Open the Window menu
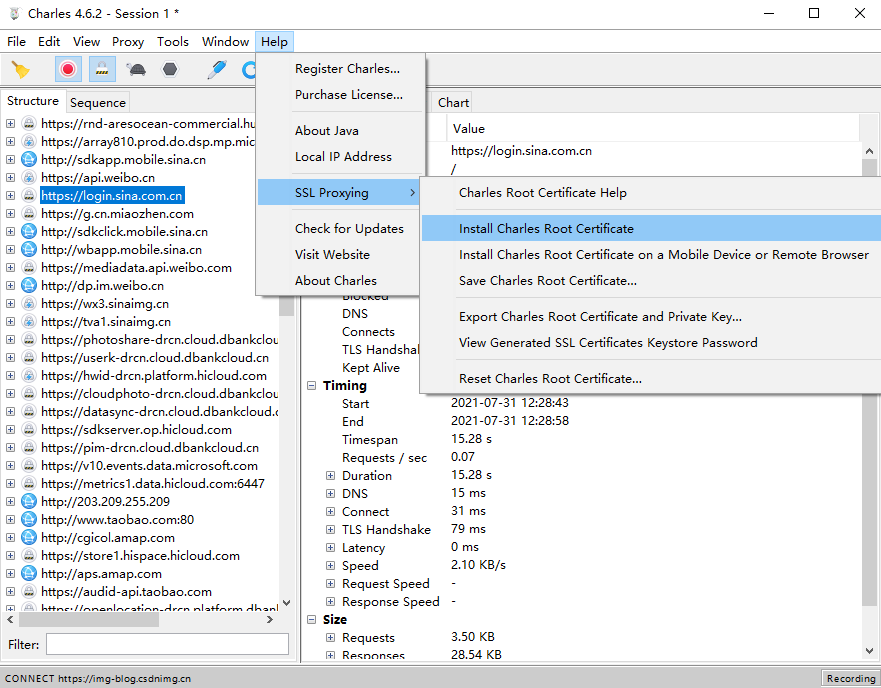The width and height of the screenshot is (881, 688). (x=225, y=42)
